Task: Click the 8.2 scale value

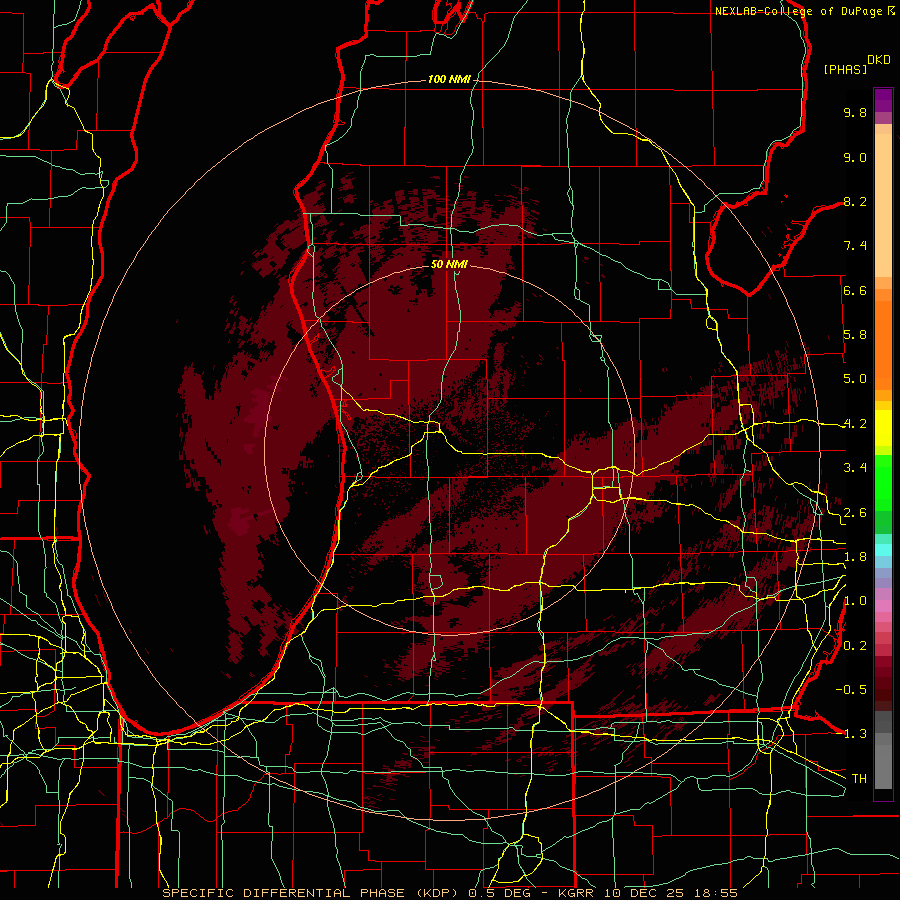Action: [855, 201]
